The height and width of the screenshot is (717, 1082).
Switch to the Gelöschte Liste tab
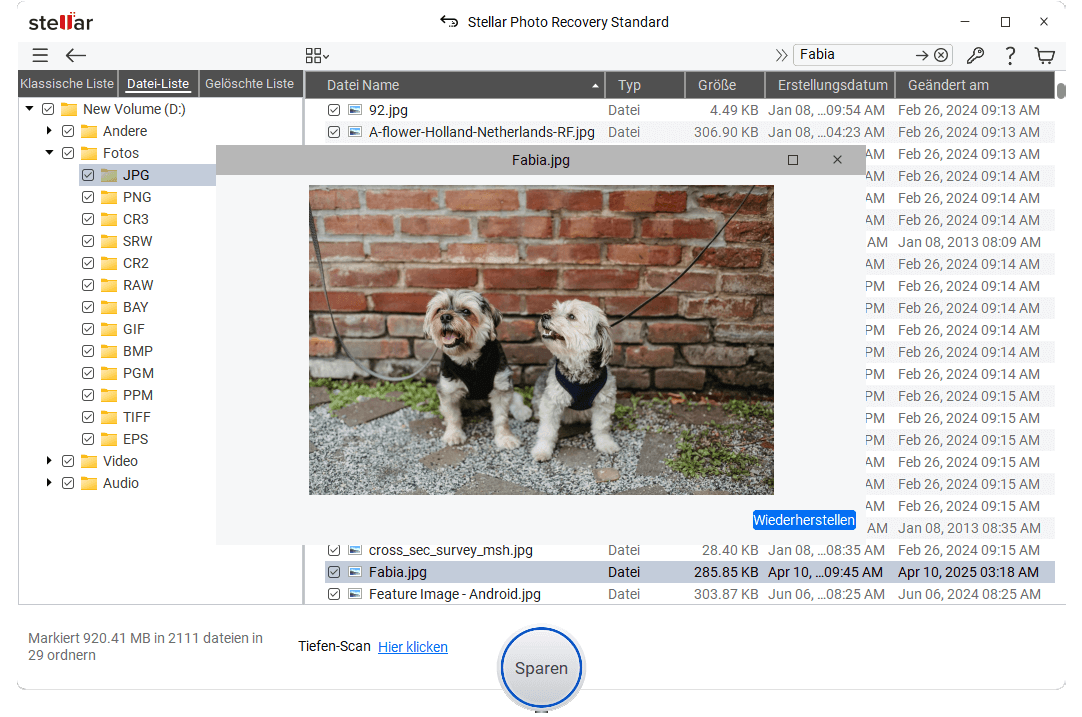point(249,84)
